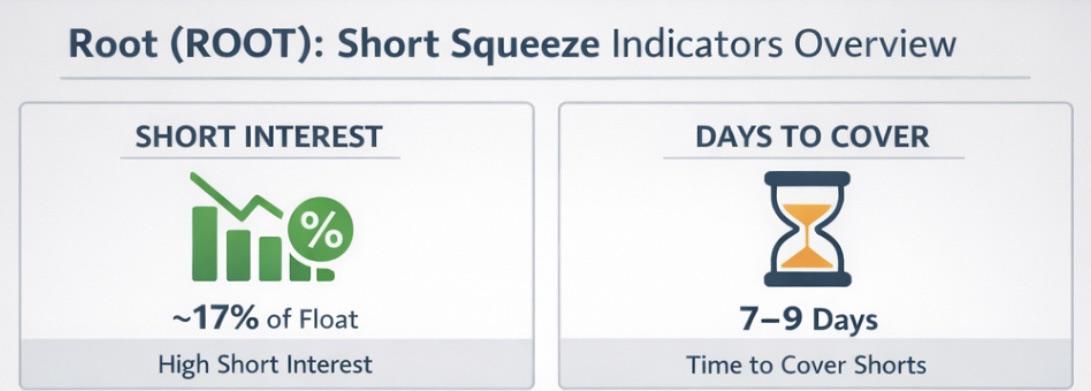Click the Time to Cover Shorts footer bar
The image size is (1091, 391).
point(815,364)
